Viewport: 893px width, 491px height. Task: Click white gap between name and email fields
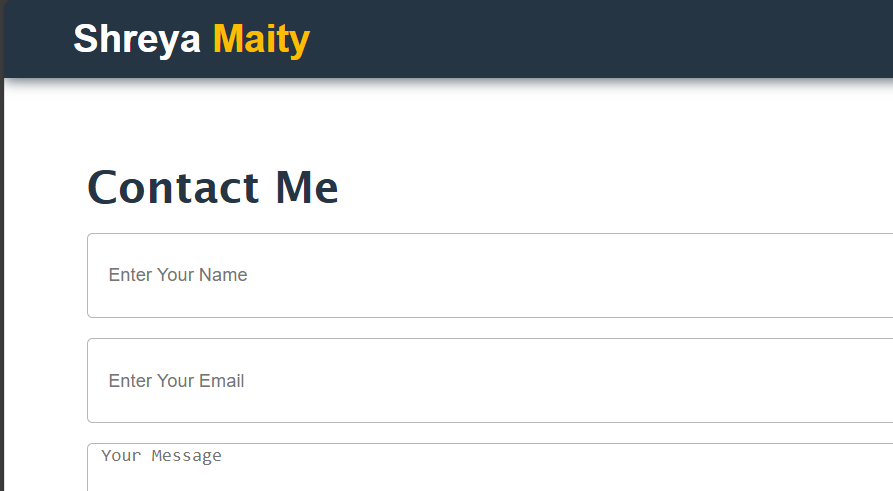(490, 328)
